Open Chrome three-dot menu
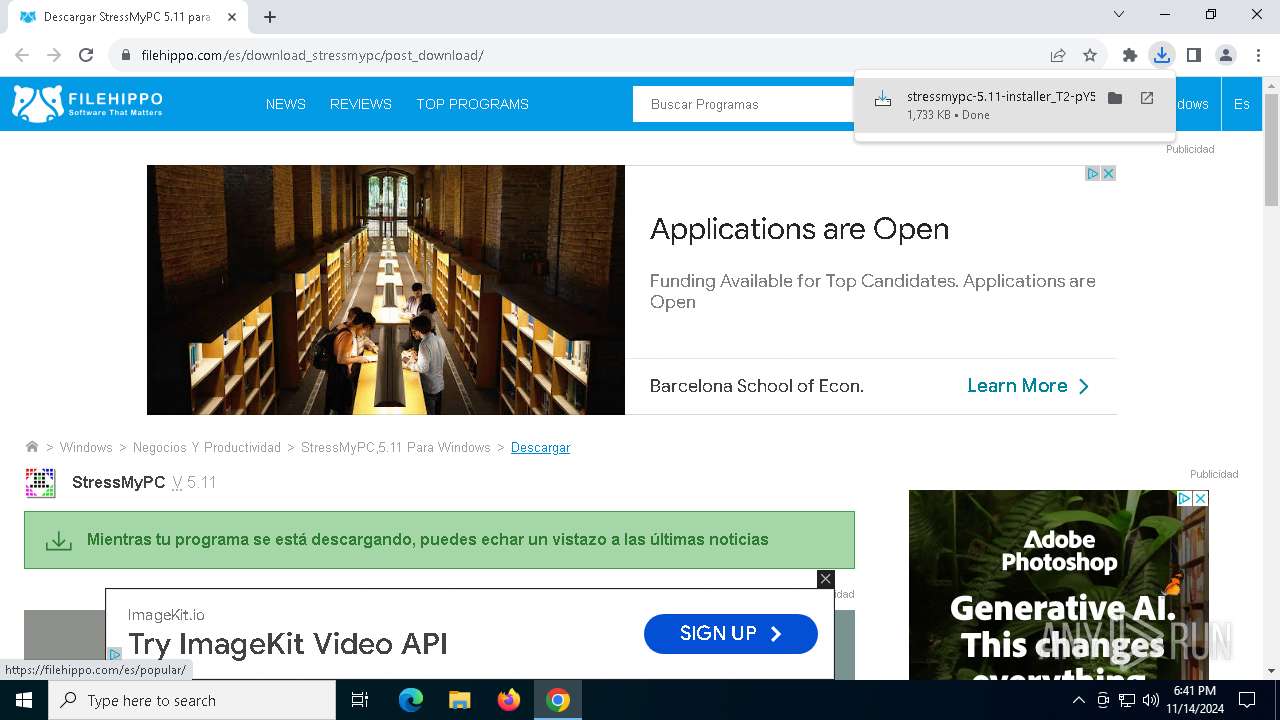The height and width of the screenshot is (720, 1280). click(1258, 55)
